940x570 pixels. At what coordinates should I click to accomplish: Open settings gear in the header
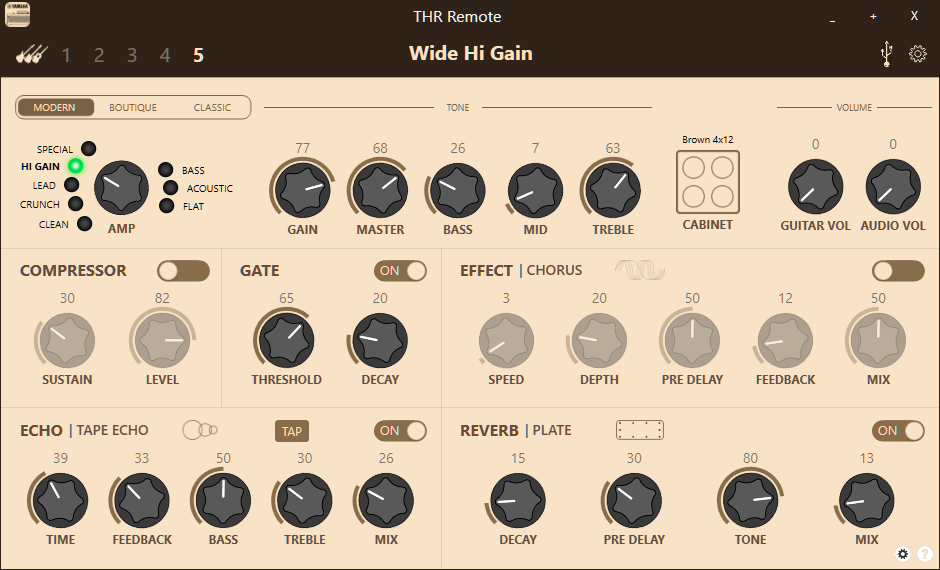[917, 54]
